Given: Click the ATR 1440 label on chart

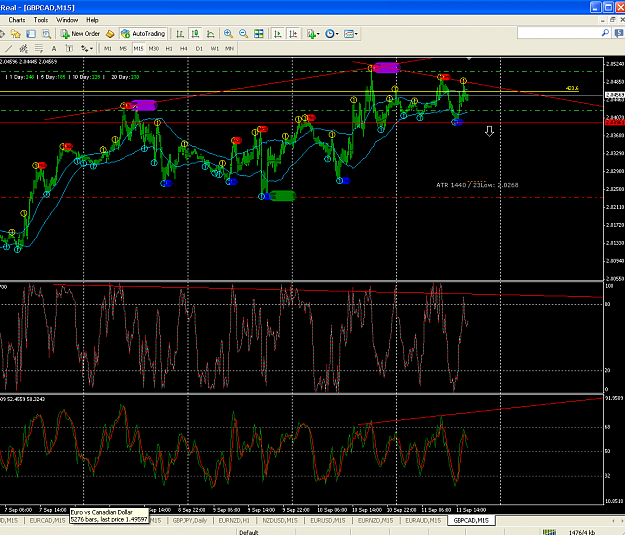Looking at the screenshot, I should tap(477, 185).
